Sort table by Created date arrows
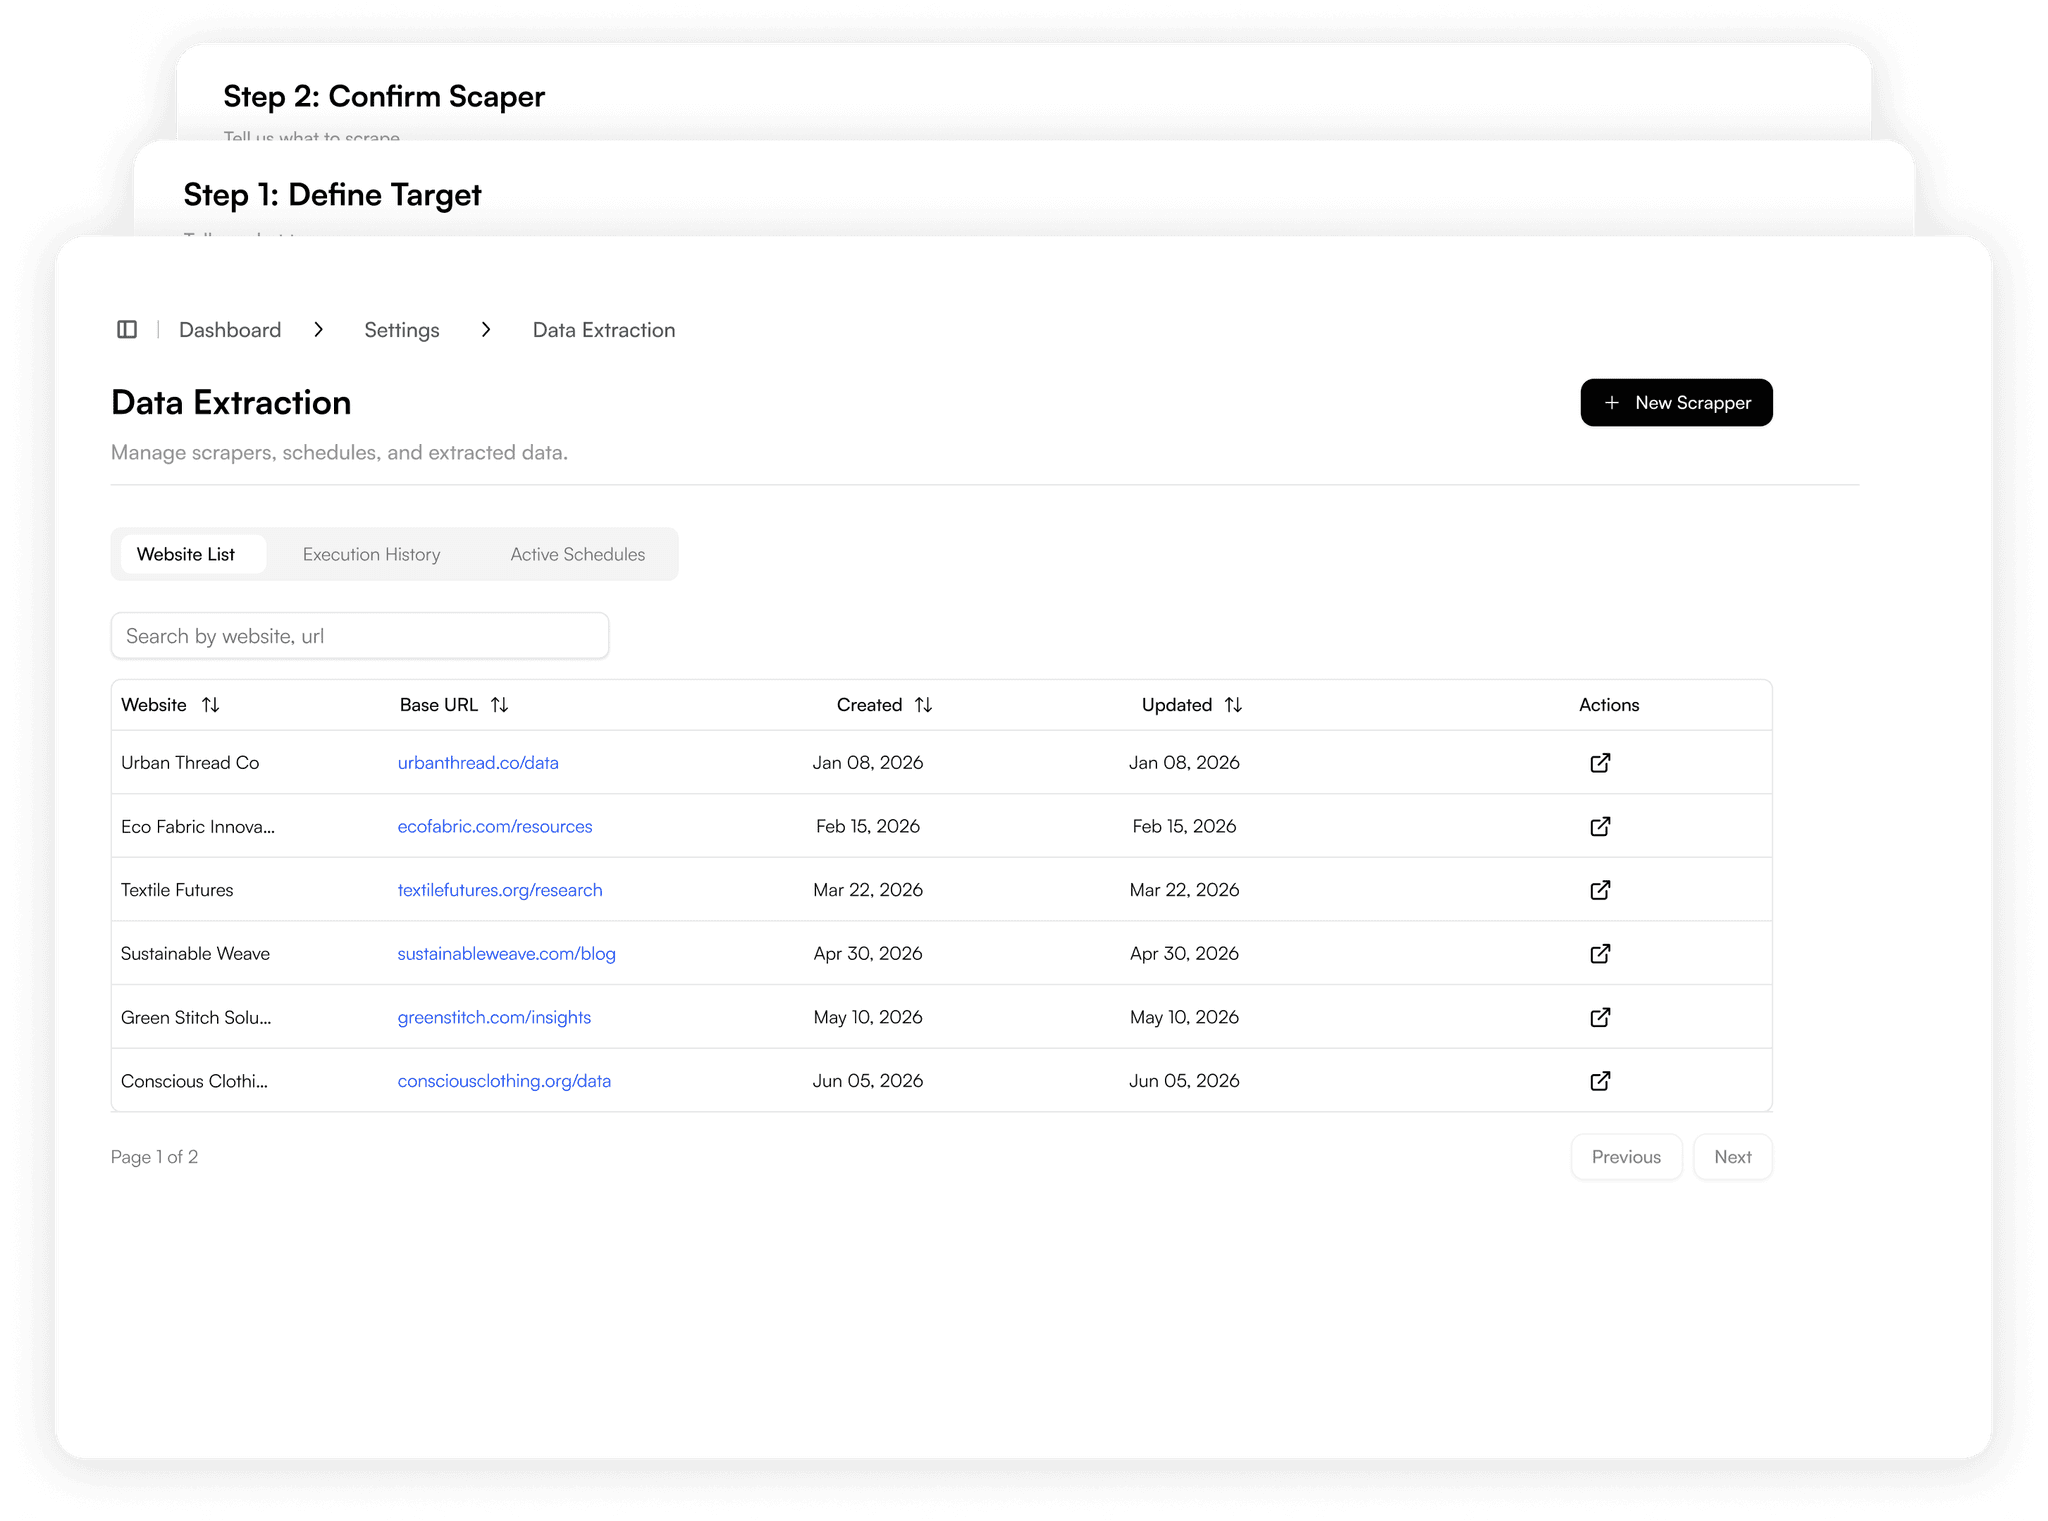Image resolution: width=2048 pixels, height=1521 pixels. click(923, 705)
